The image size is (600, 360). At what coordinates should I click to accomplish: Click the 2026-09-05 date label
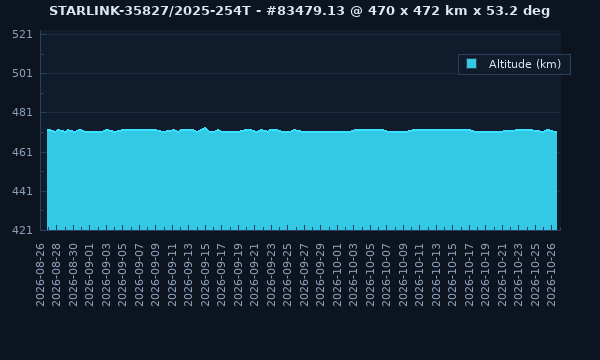[122, 274]
